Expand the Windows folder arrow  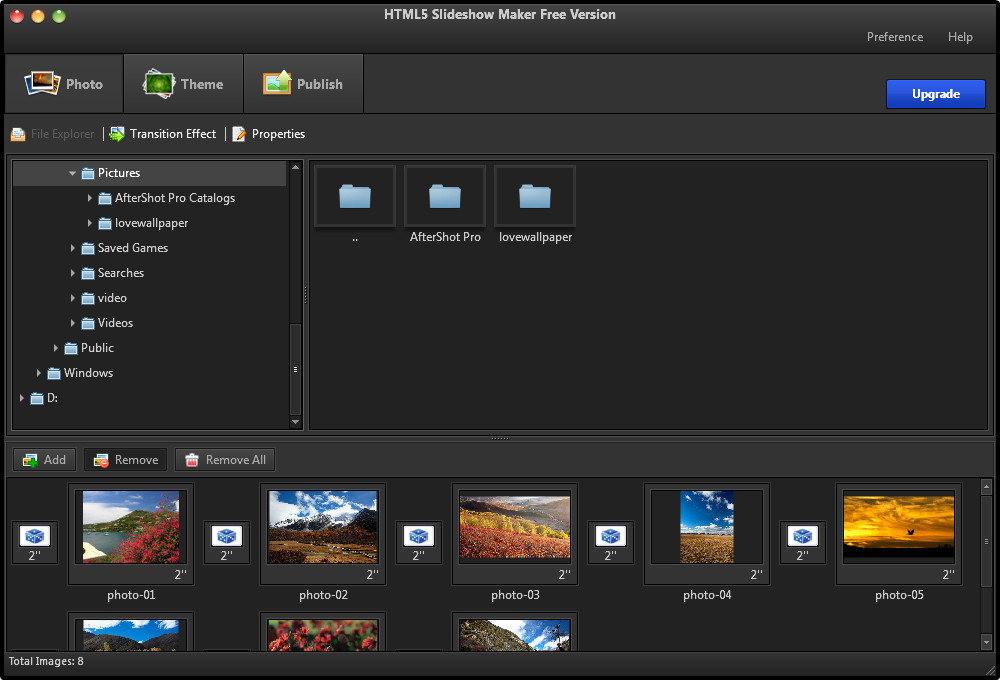click(x=38, y=373)
